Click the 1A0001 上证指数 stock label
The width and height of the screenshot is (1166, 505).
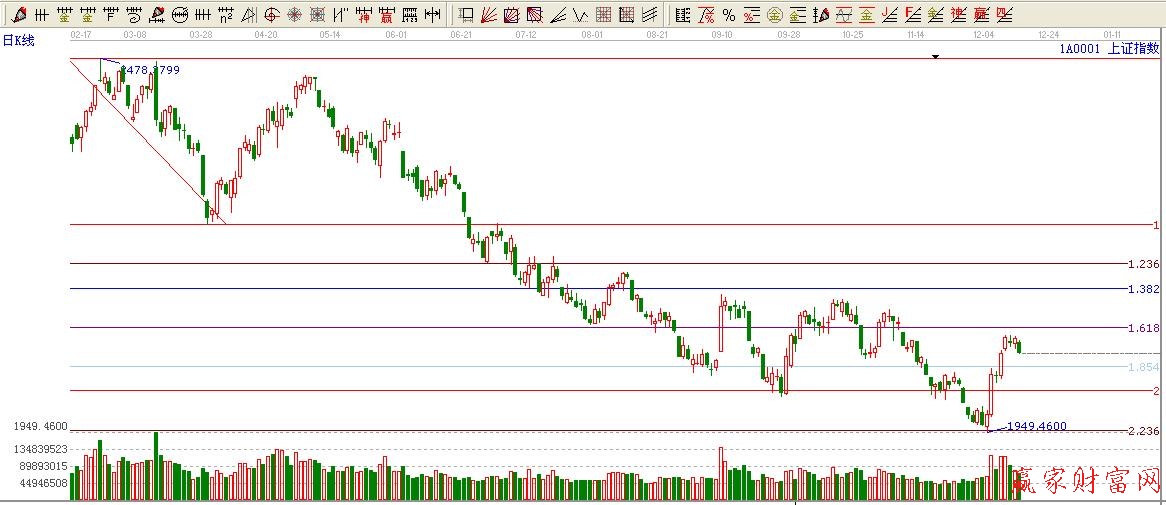(1110, 47)
